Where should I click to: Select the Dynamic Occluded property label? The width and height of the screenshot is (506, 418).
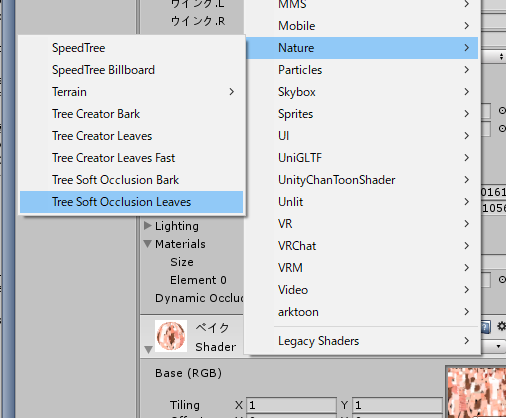199,298
